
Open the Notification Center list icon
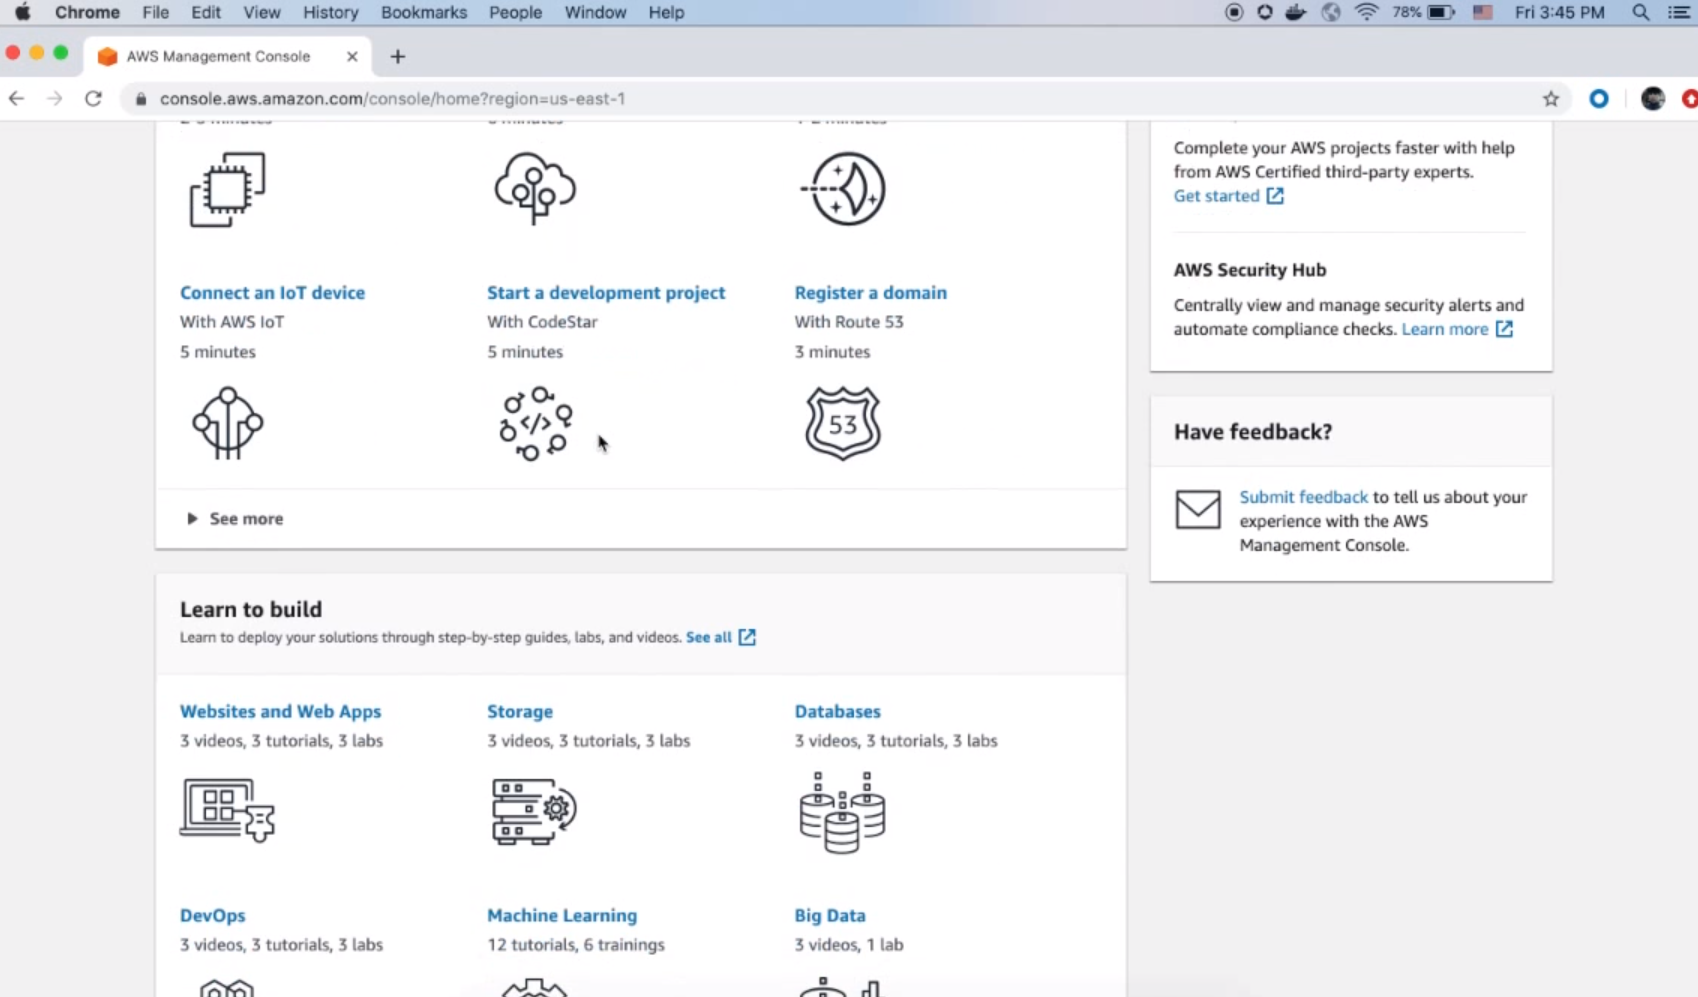[x=1679, y=13]
